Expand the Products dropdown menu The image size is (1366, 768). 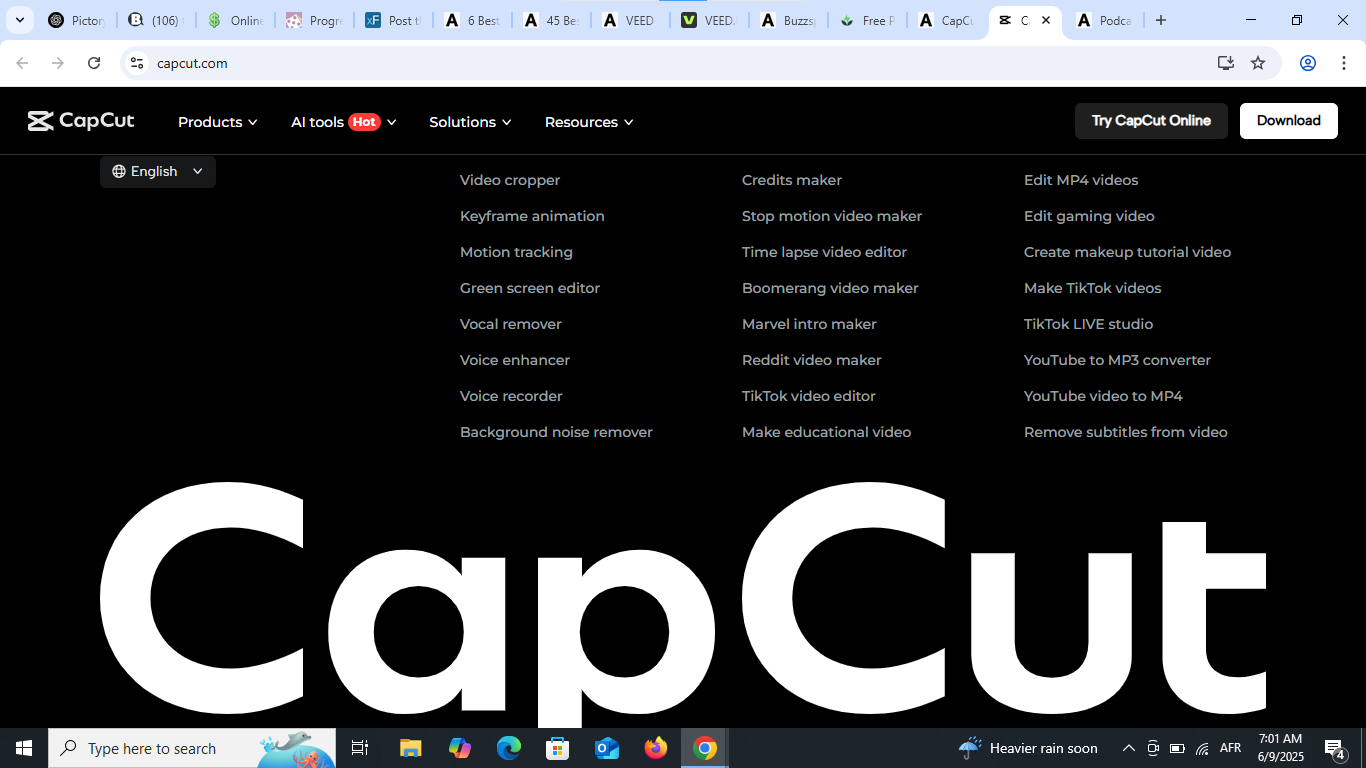(218, 122)
